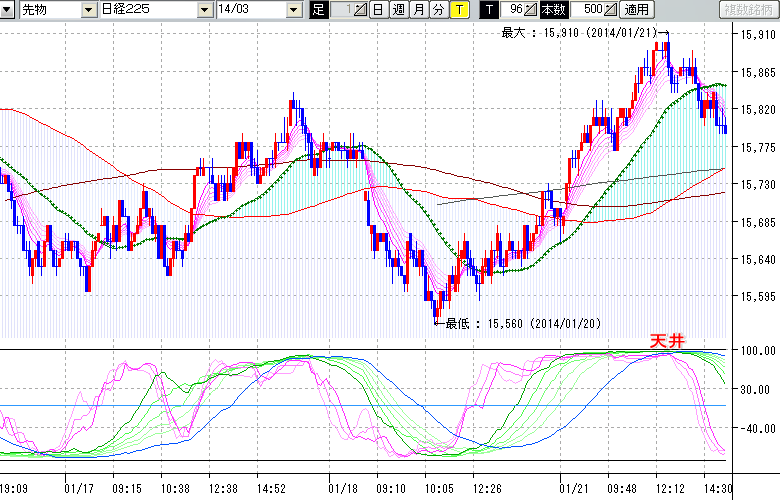The height and width of the screenshot is (500, 780).
Task: Click the yellow T tick button
Action: tap(459, 10)
